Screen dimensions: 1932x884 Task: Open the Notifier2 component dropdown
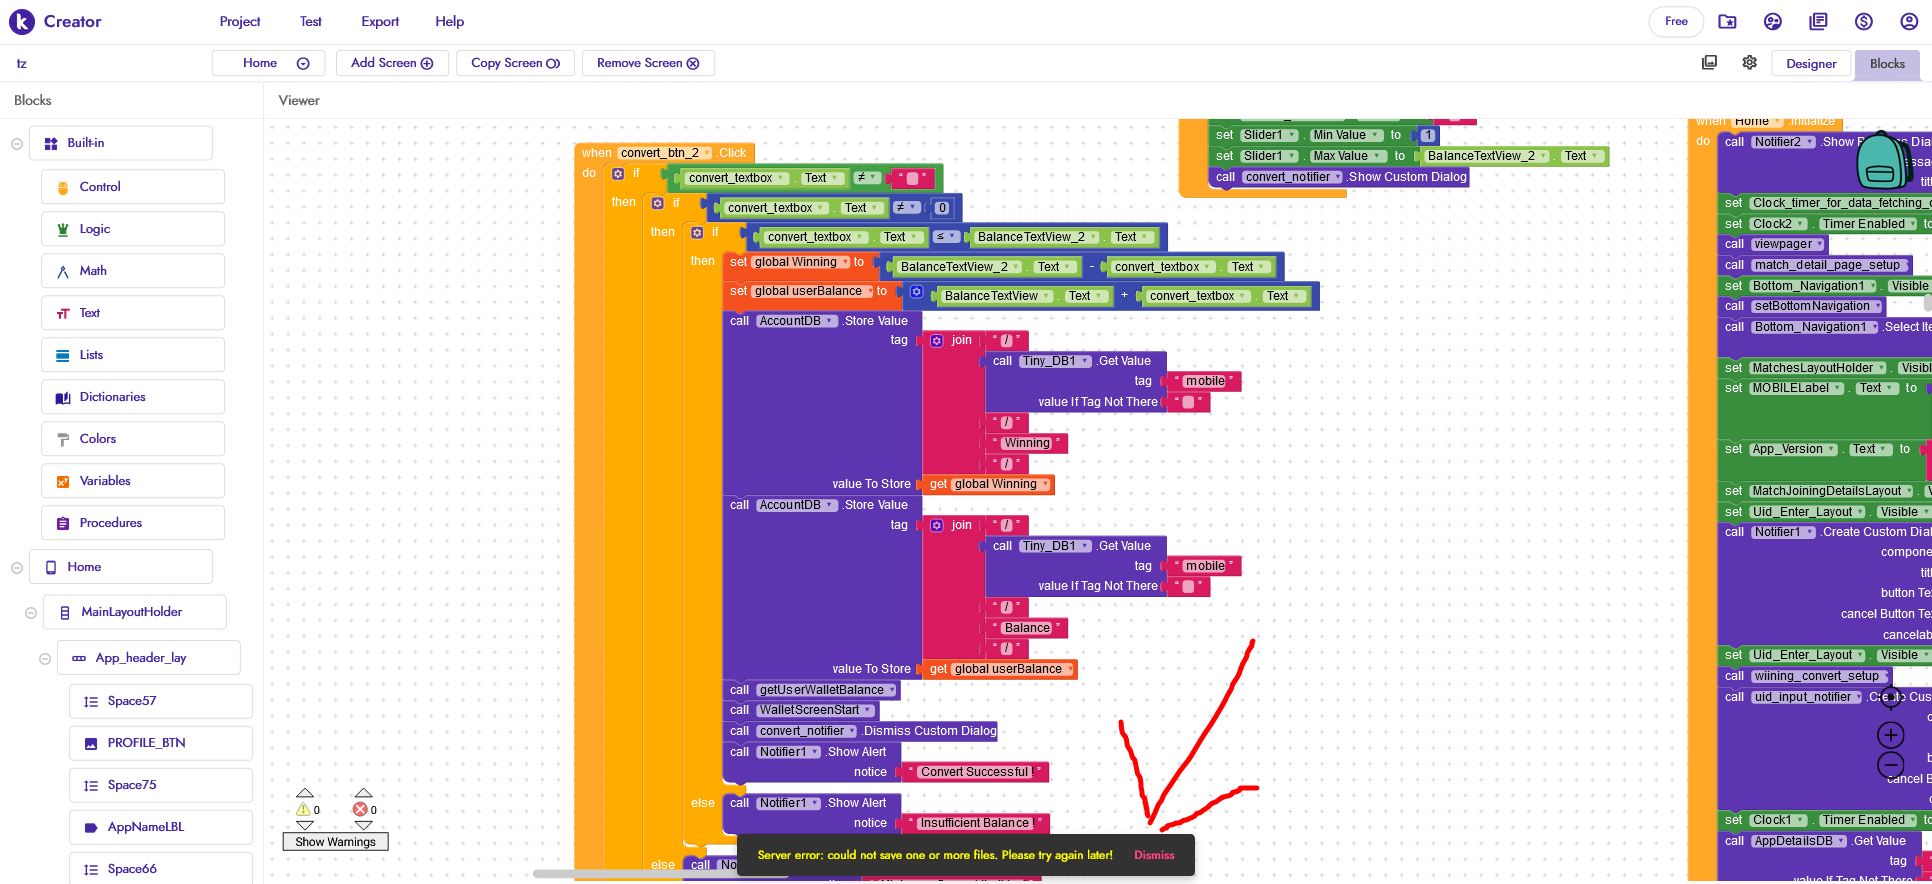[1784, 142]
